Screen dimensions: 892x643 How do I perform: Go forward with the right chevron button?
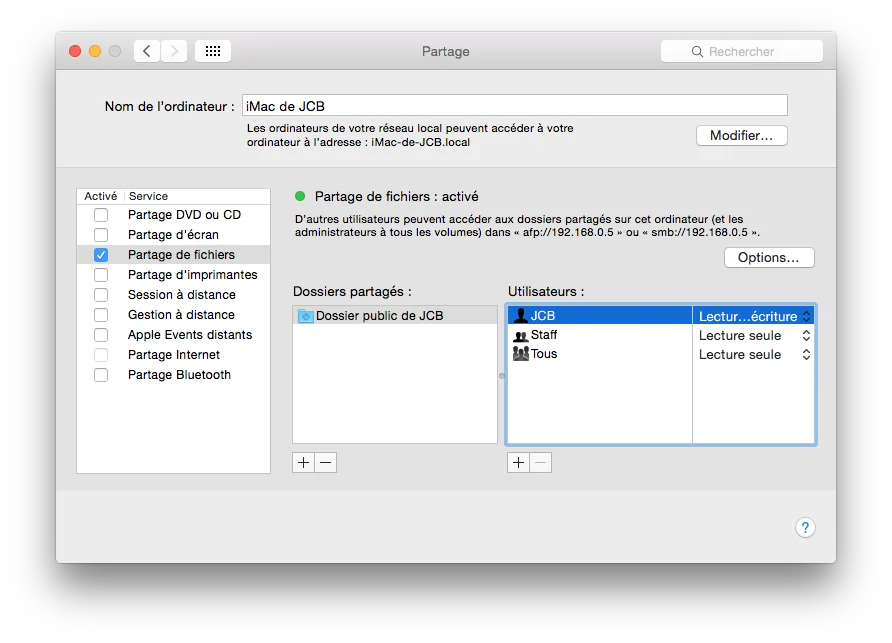tap(174, 51)
